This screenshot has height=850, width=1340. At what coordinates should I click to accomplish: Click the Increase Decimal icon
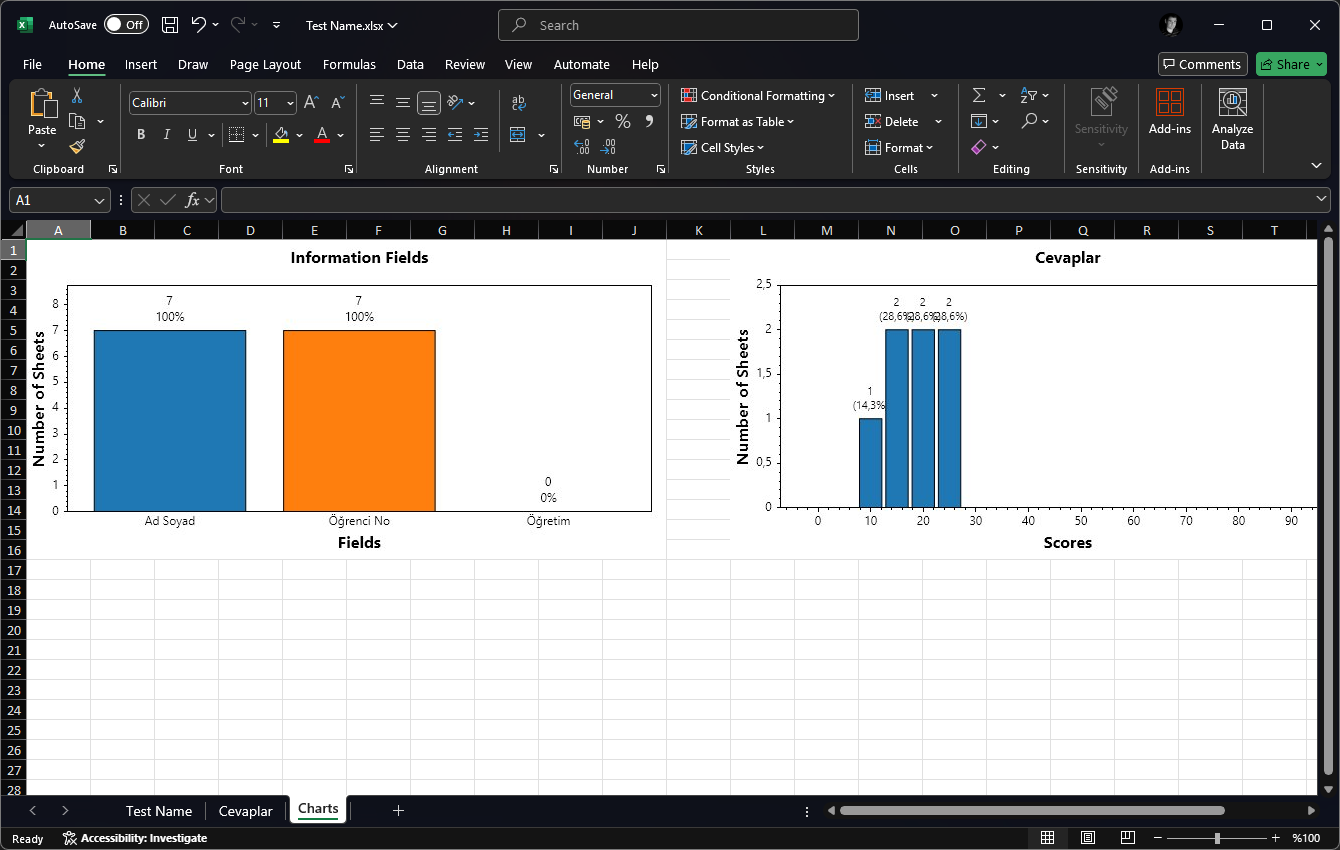click(x=581, y=145)
